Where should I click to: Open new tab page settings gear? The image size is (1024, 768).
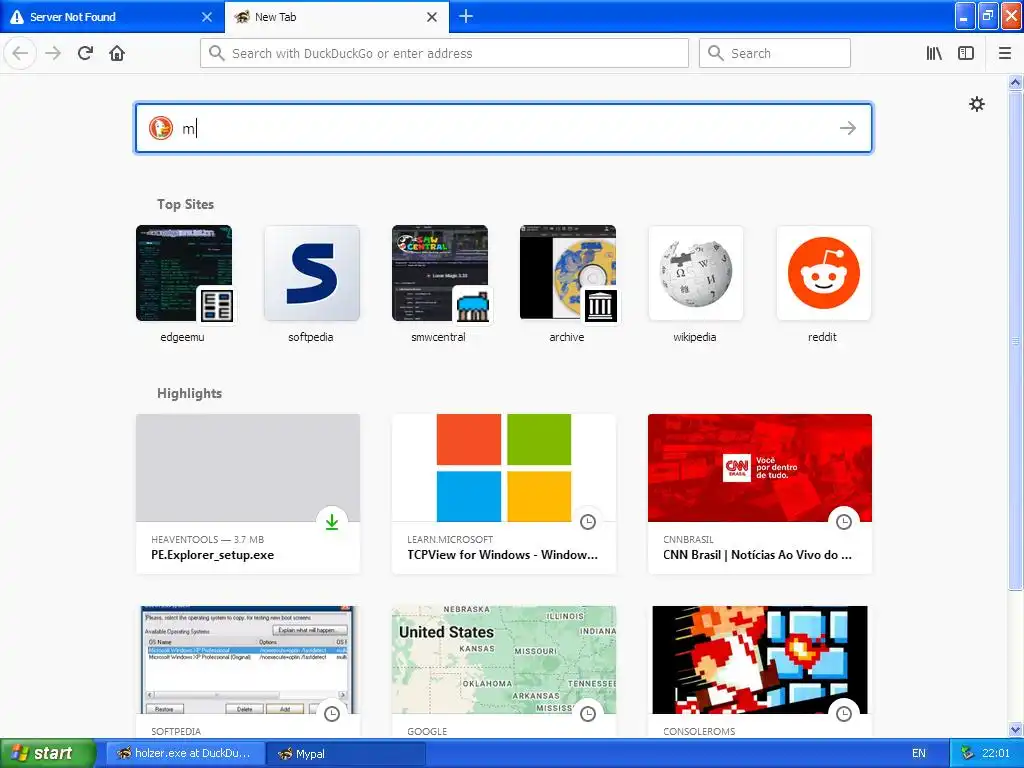[x=976, y=104]
